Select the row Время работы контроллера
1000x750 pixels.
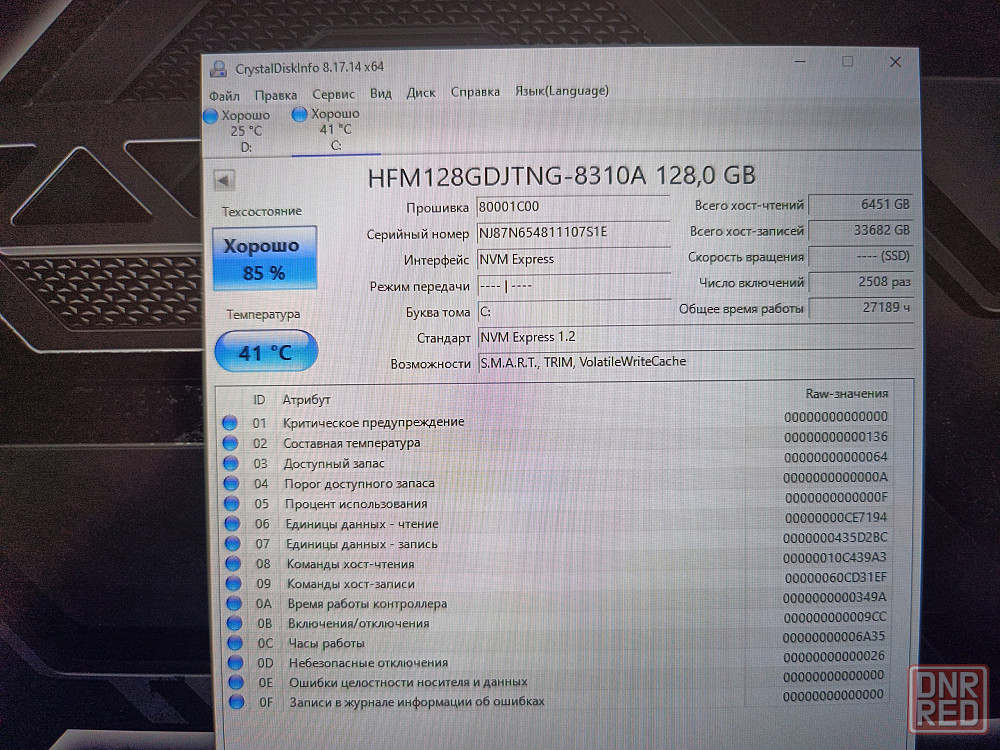[555, 600]
